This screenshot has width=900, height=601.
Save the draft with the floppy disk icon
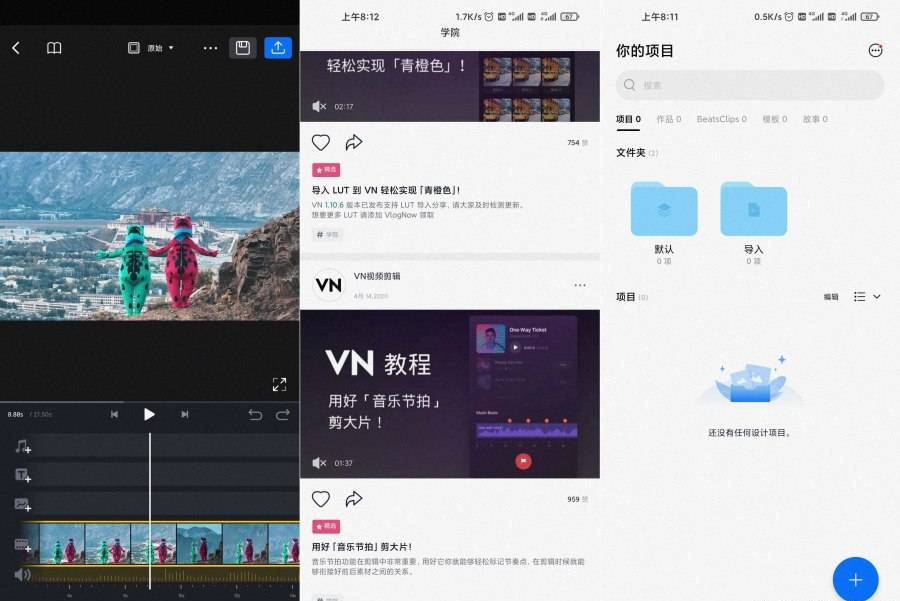243,48
